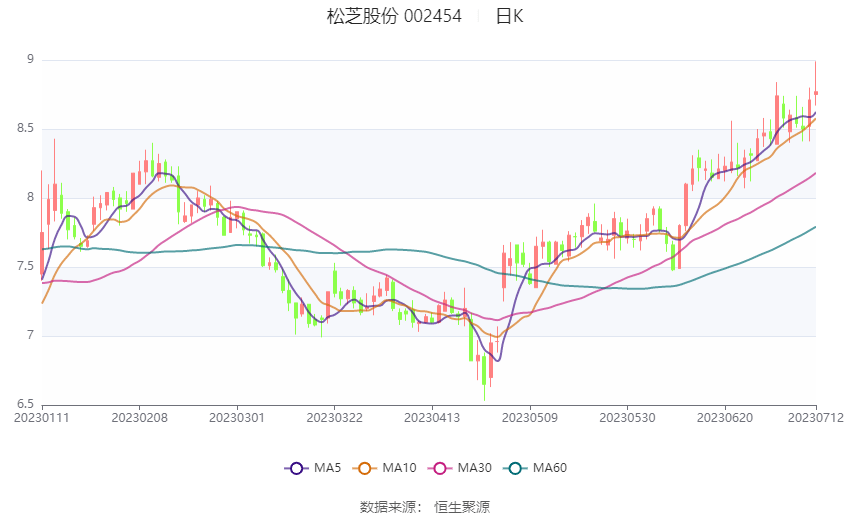The image size is (850, 517).
Task: Click the MA30 pink legend marker
Action: 437,468
